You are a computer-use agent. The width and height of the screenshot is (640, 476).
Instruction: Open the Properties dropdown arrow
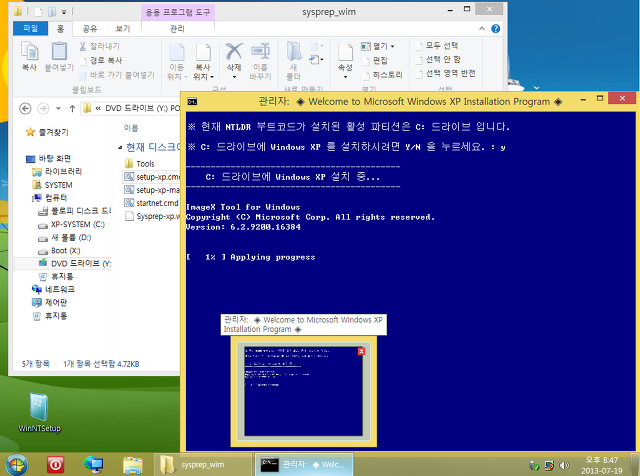pos(345,77)
